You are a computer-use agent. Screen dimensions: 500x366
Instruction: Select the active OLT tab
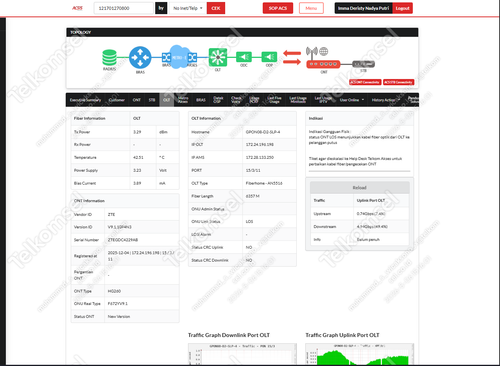167,100
